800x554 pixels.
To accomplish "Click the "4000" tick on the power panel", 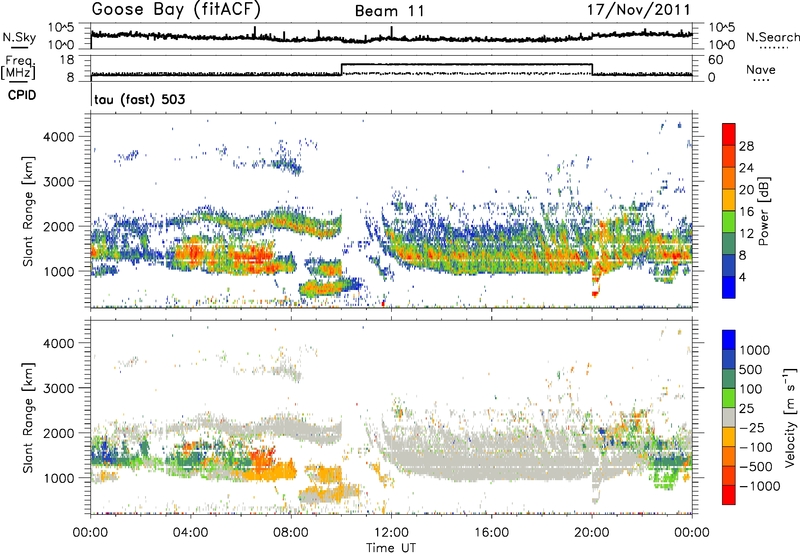I will pos(58,137).
